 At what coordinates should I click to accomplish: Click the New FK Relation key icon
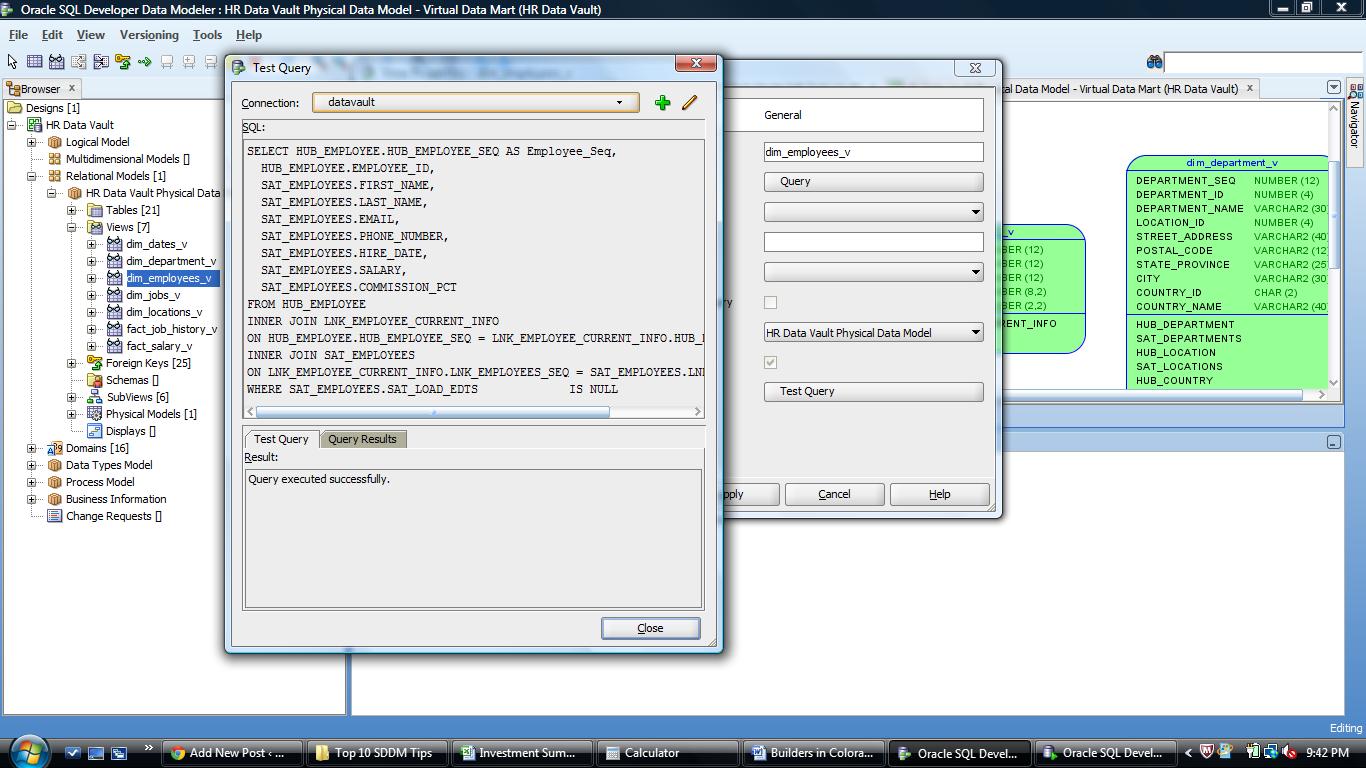click(x=123, y=62)
